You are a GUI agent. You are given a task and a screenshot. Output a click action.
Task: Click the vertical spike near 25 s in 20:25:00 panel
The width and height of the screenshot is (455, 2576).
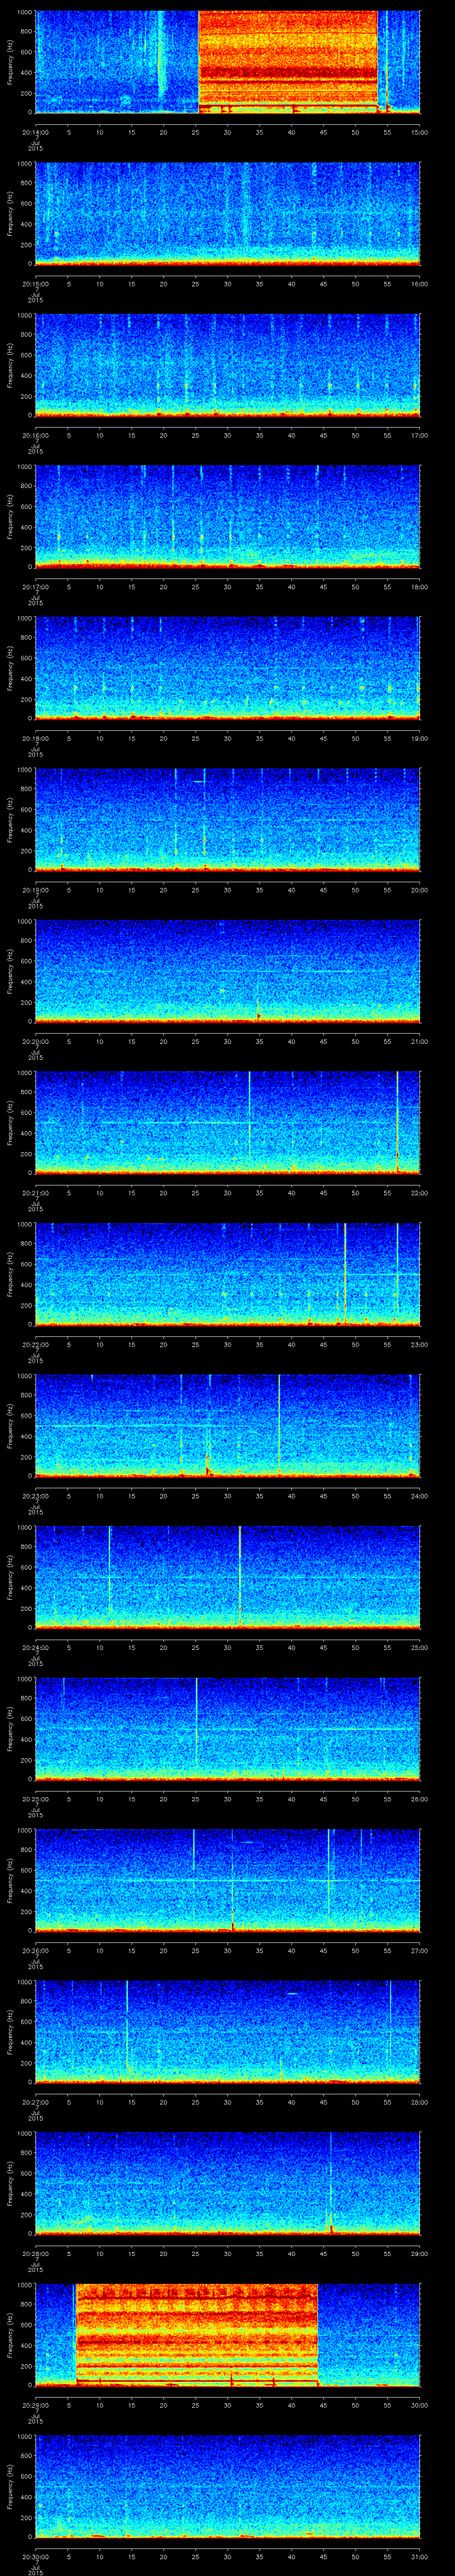click(x=196, y=1728)
